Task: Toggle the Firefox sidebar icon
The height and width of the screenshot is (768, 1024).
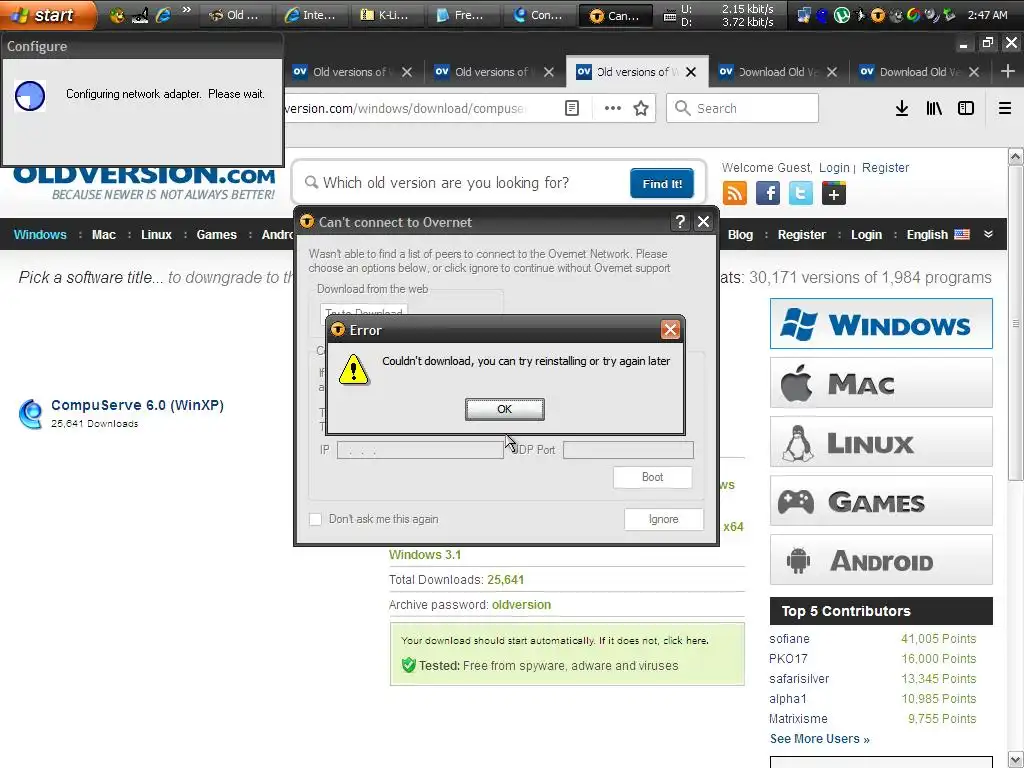Action: [x=966, y=108]
